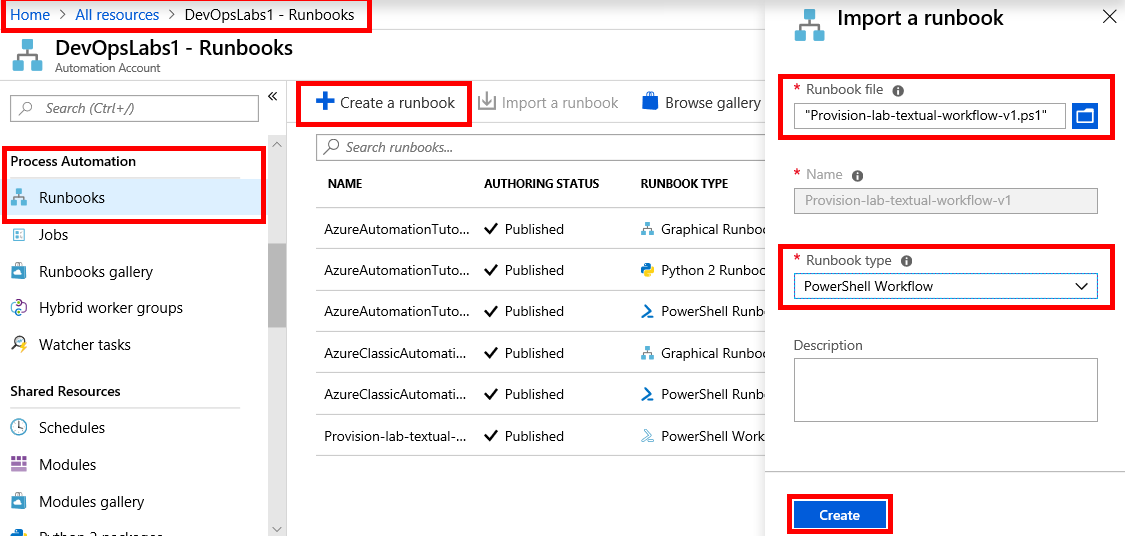Sort runbooks by the NAME column header

click(344, 184)
